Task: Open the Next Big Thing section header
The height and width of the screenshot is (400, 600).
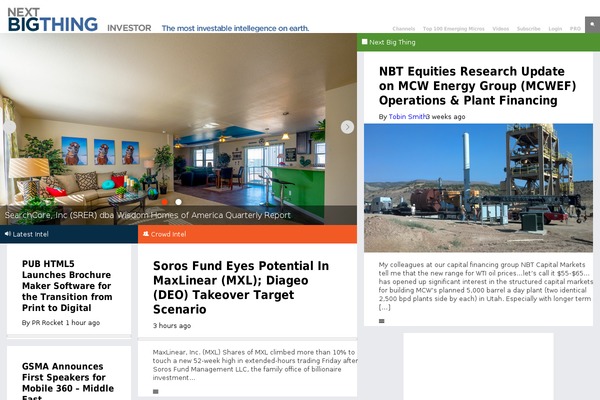Action: point(478,42)
